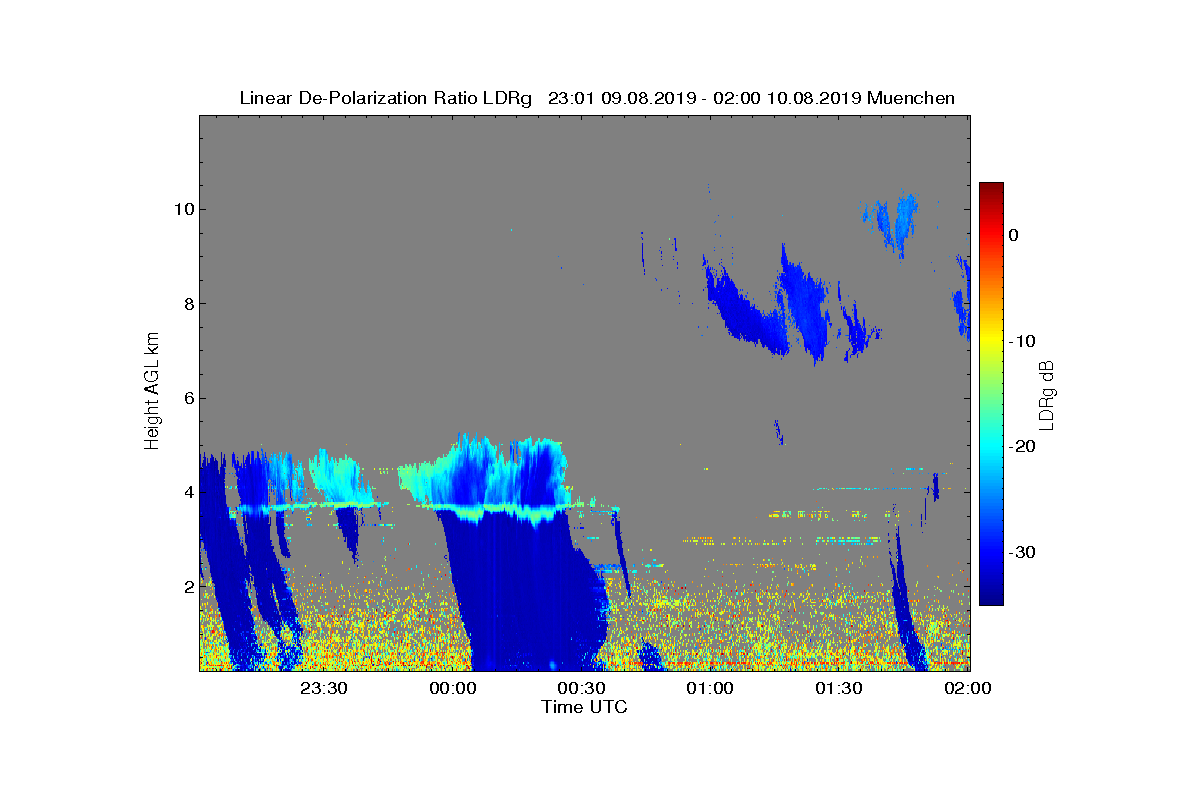Click the 01:30 time tick label
The width and height of the screenshot is (1200, 800).
pos(839,688)
